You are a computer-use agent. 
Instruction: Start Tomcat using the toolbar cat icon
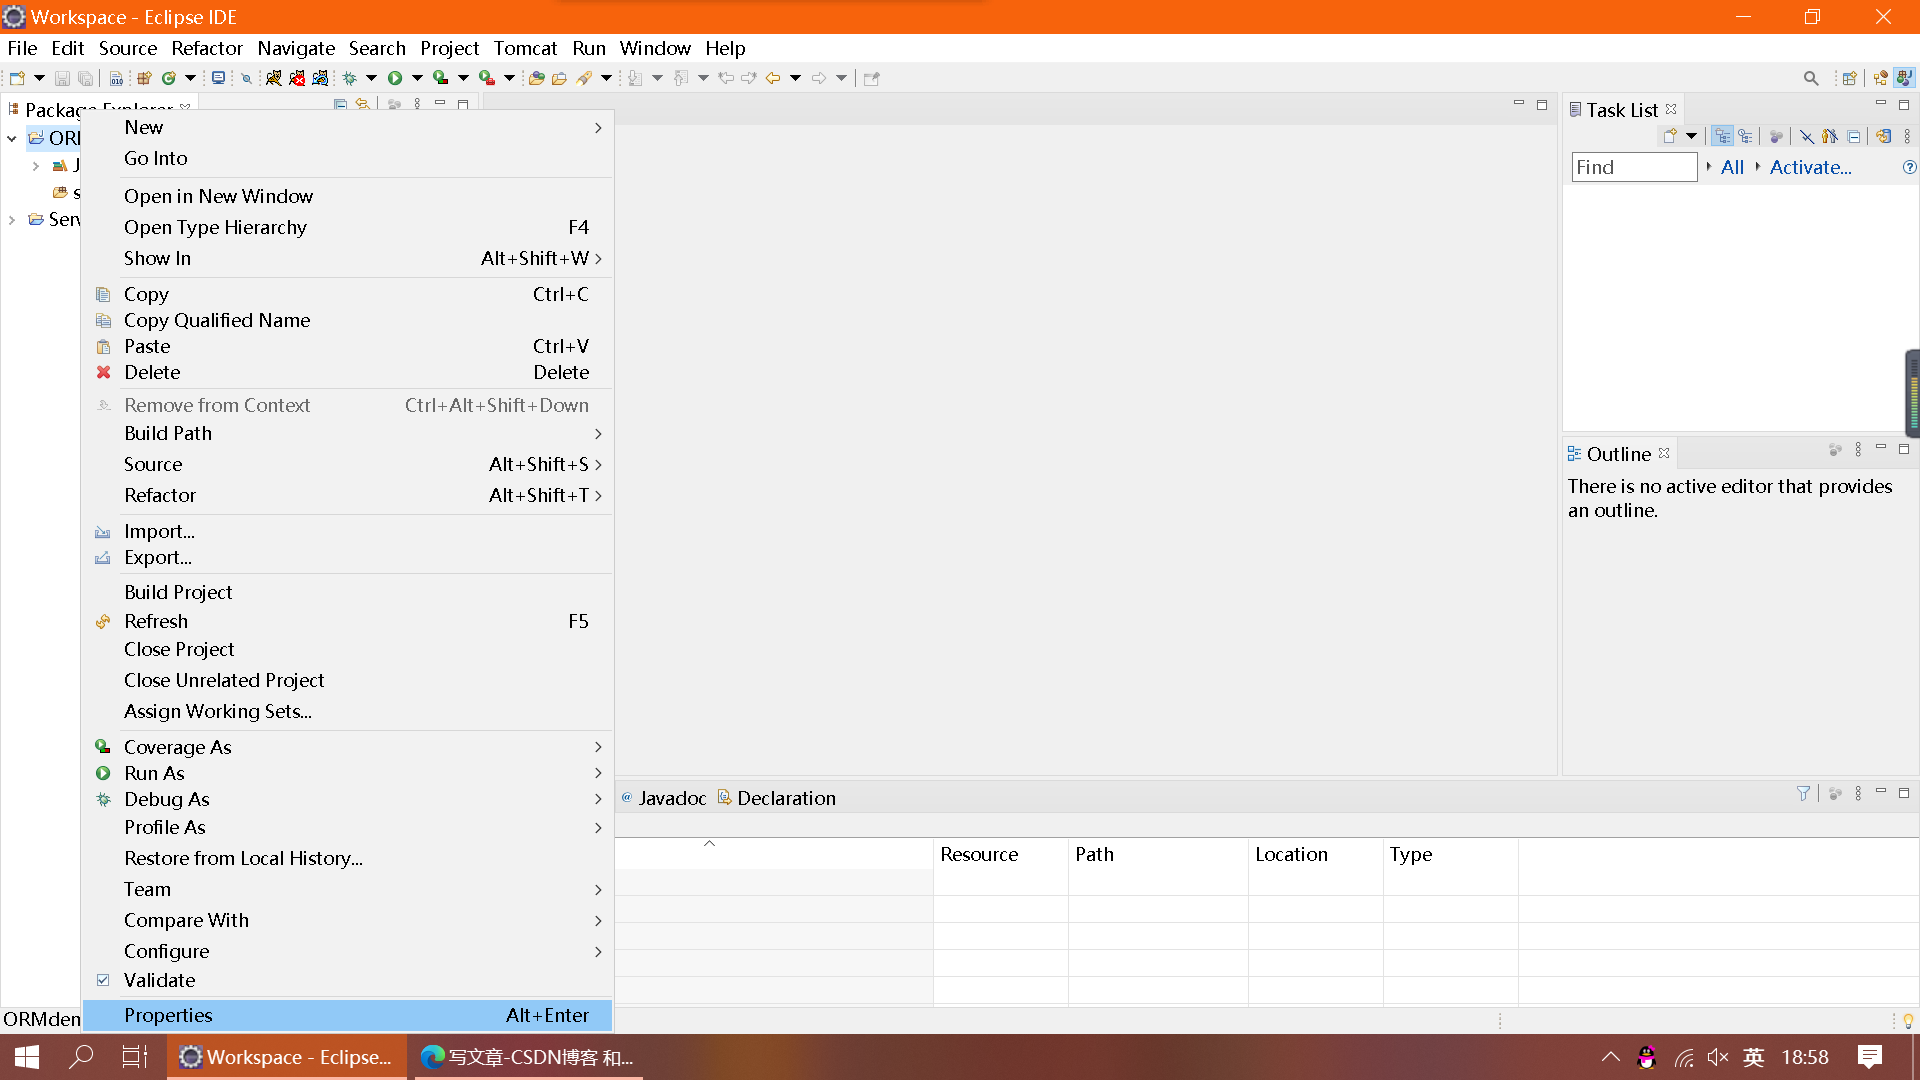pyautogui.click(x=273, y=78)
